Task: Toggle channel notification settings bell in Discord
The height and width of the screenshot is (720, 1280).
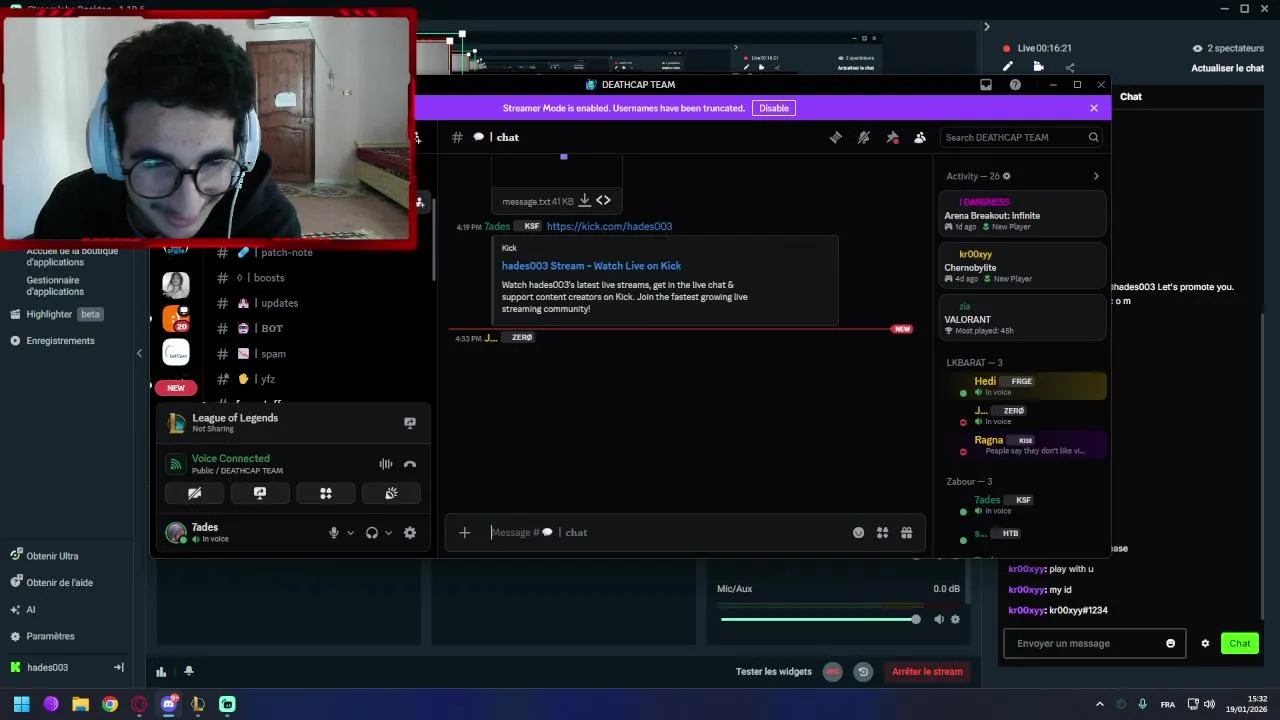Action: [864, 137]
